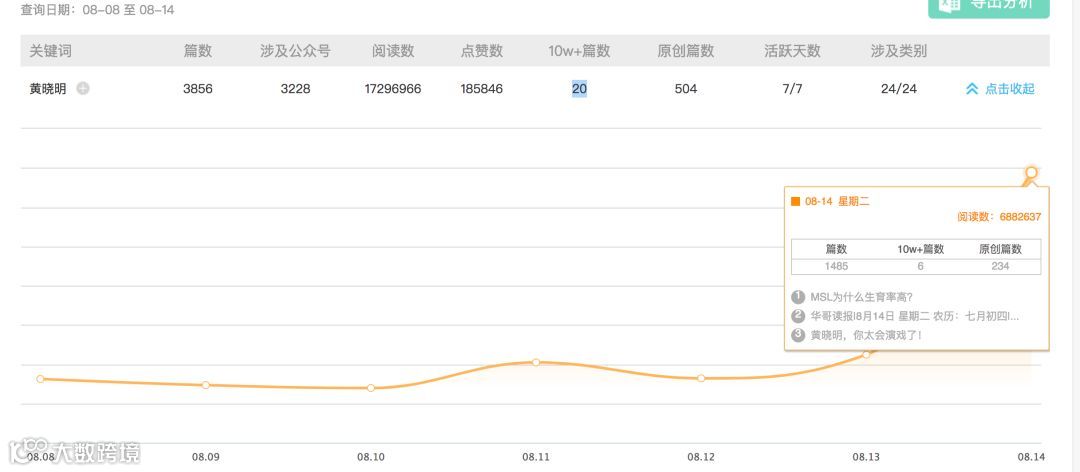Image resolution: width=1080 pixels, height=472 pixels.
Task: Click the 10w+篇数 column header in table
Action: coord(579,51)
